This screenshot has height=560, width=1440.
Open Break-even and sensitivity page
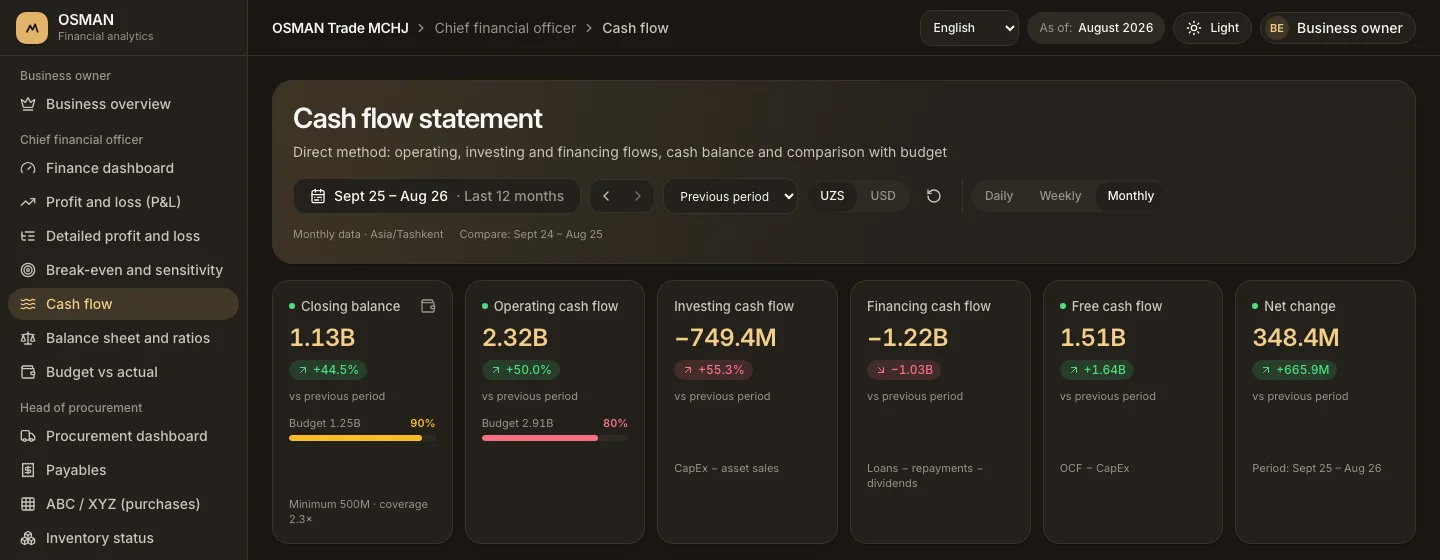pyautogui.click(x=123, y=270)
